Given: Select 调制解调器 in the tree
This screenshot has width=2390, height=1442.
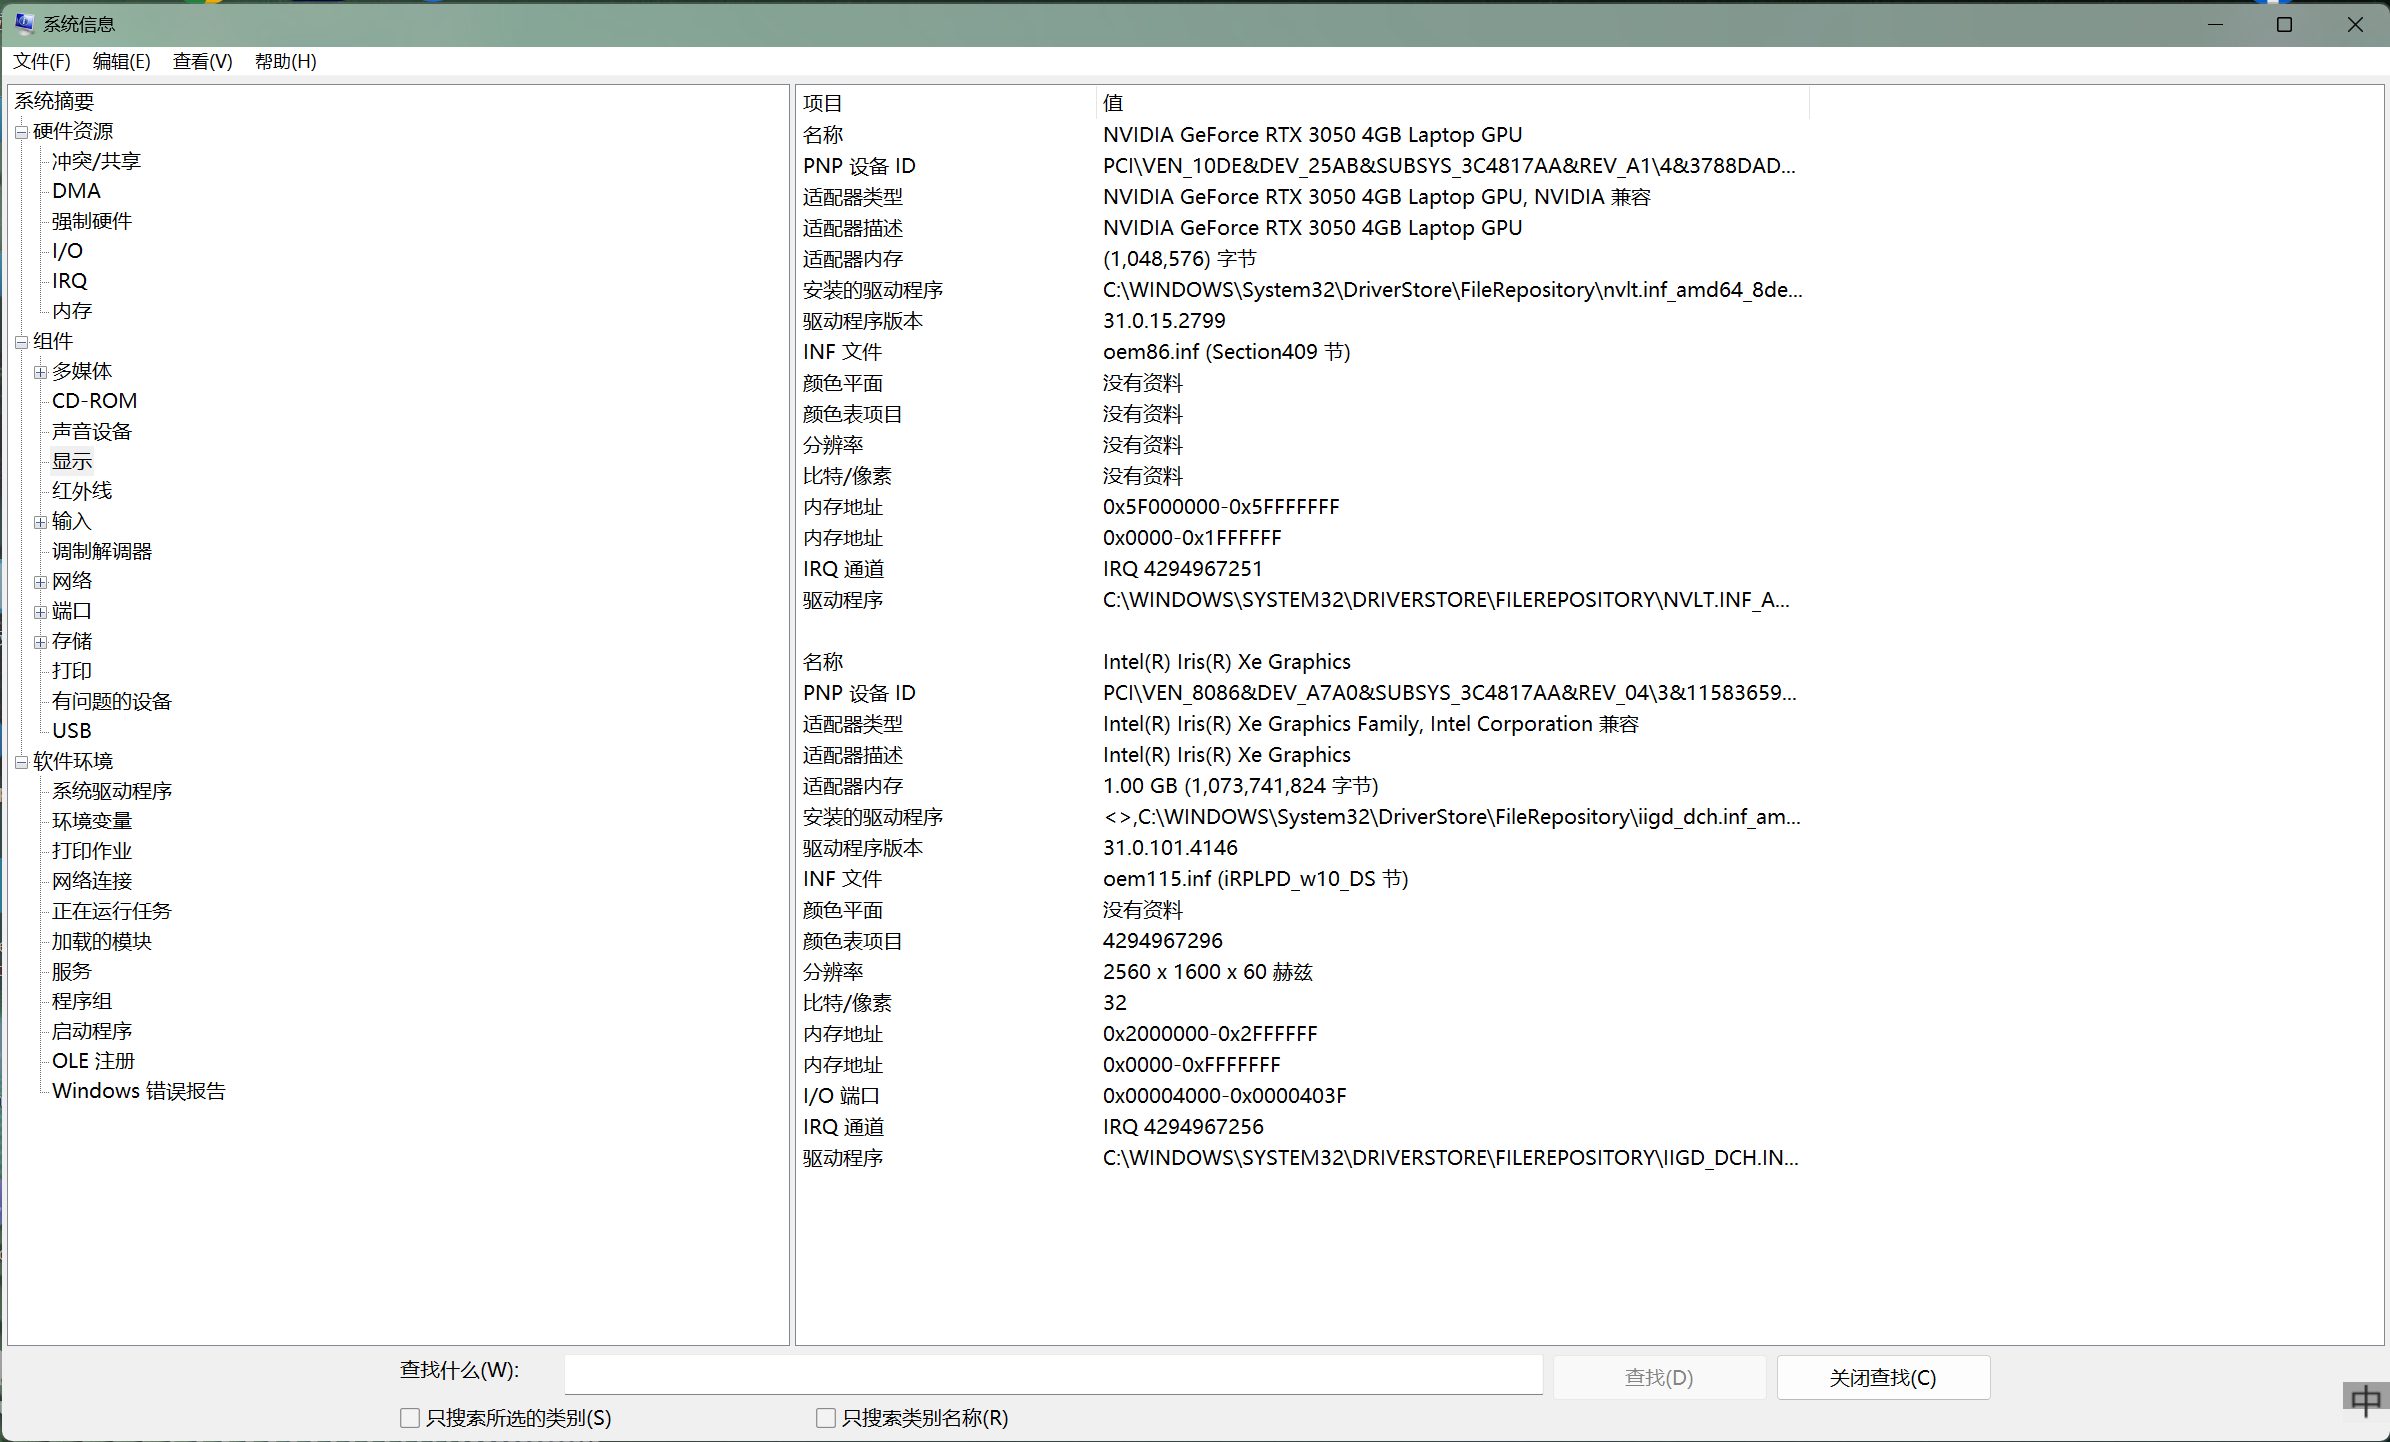Looking at the screenshot, I should [101, 551].
